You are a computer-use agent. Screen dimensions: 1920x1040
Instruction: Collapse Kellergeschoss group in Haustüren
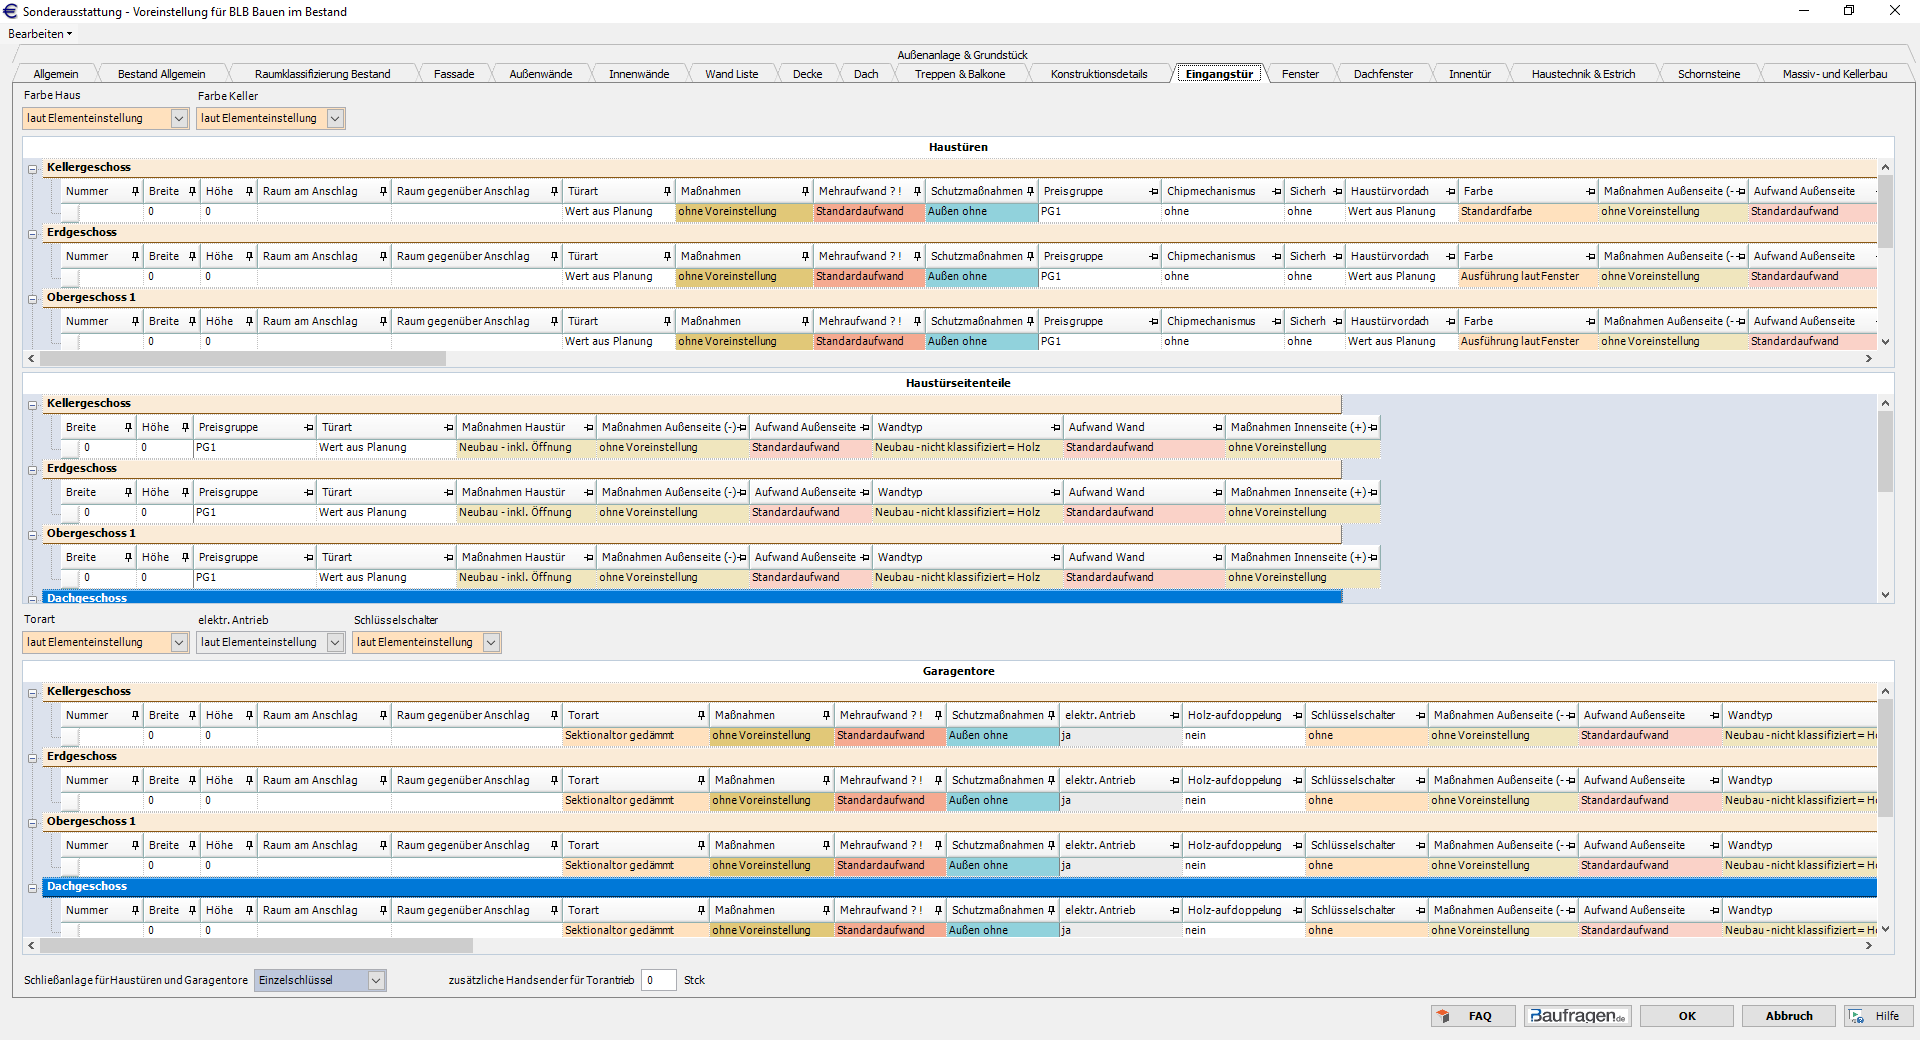33,169
